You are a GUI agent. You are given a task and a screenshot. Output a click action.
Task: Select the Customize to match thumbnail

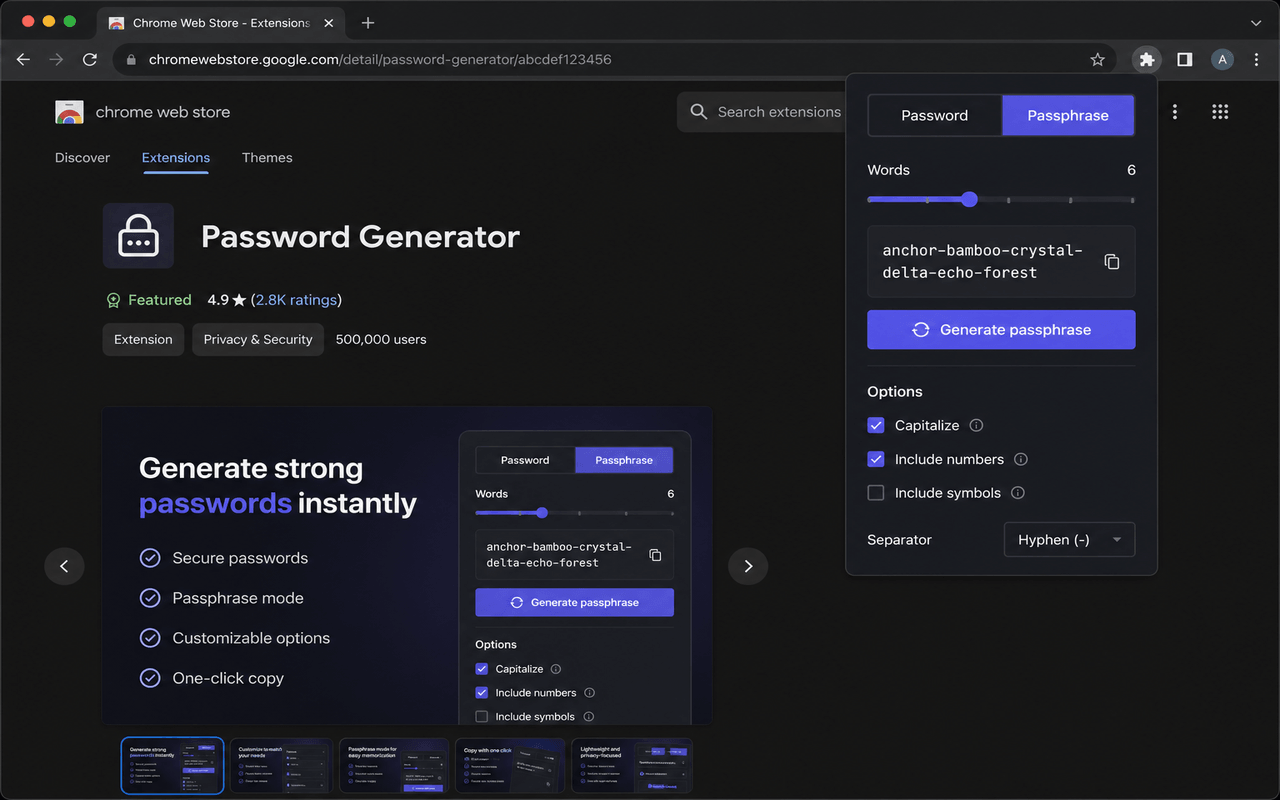point(281,766)
